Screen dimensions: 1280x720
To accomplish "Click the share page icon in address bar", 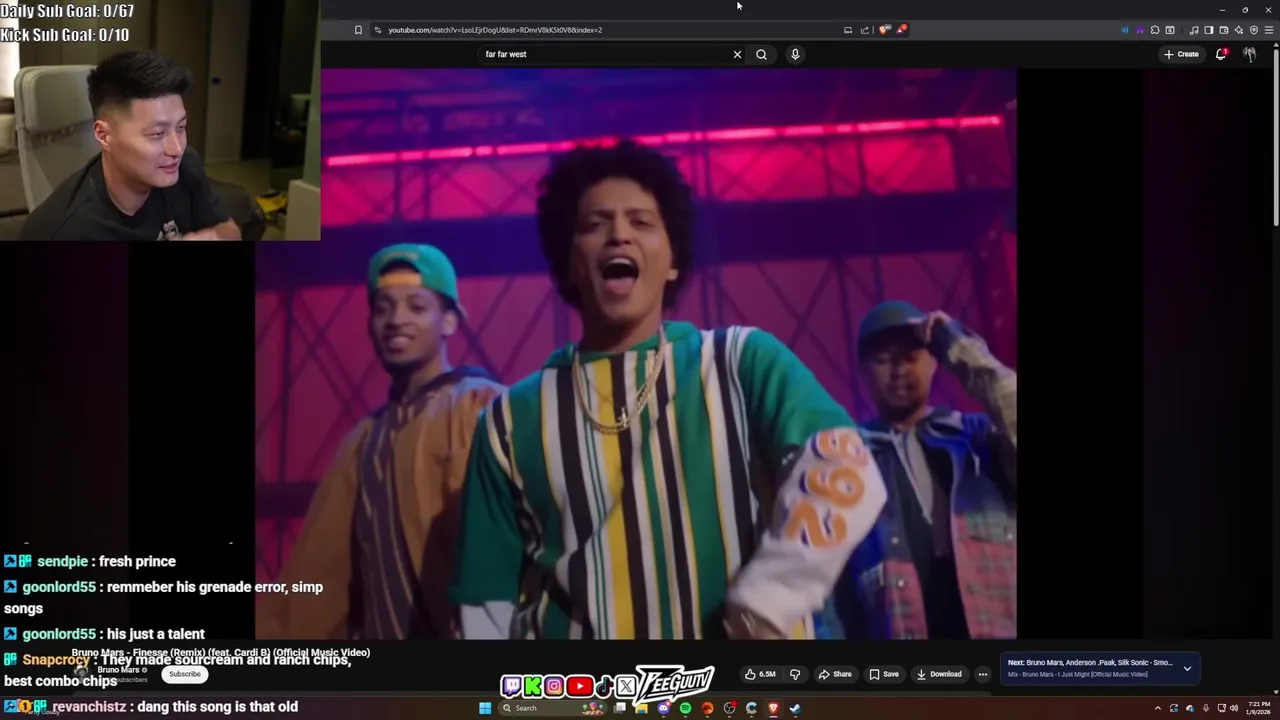I will click(x=865, y=30).
